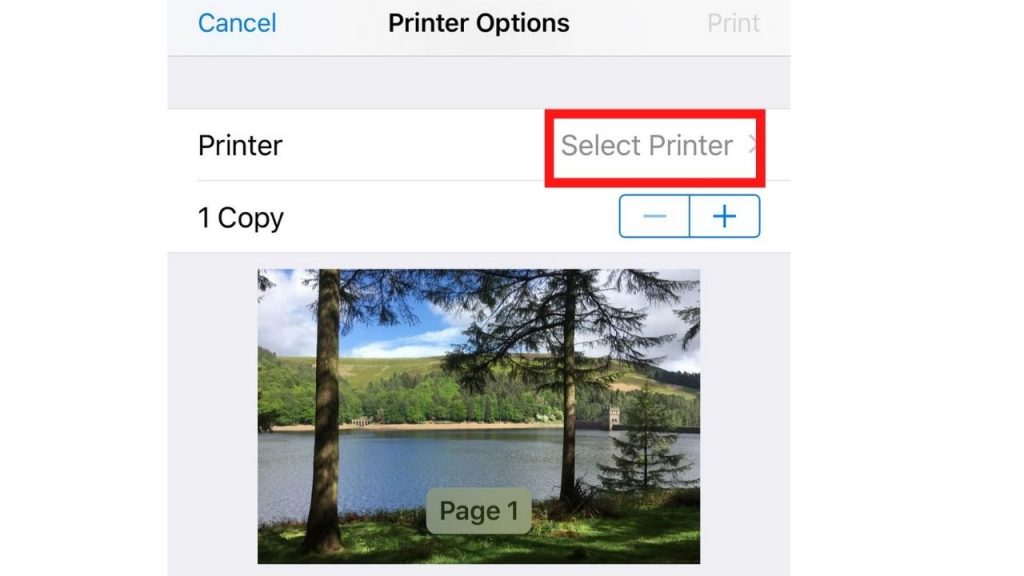The height and width of the screenshot is (576, 1024).
Task: Tap the stone tower in the preview photo
Action: tap(613, 418)
